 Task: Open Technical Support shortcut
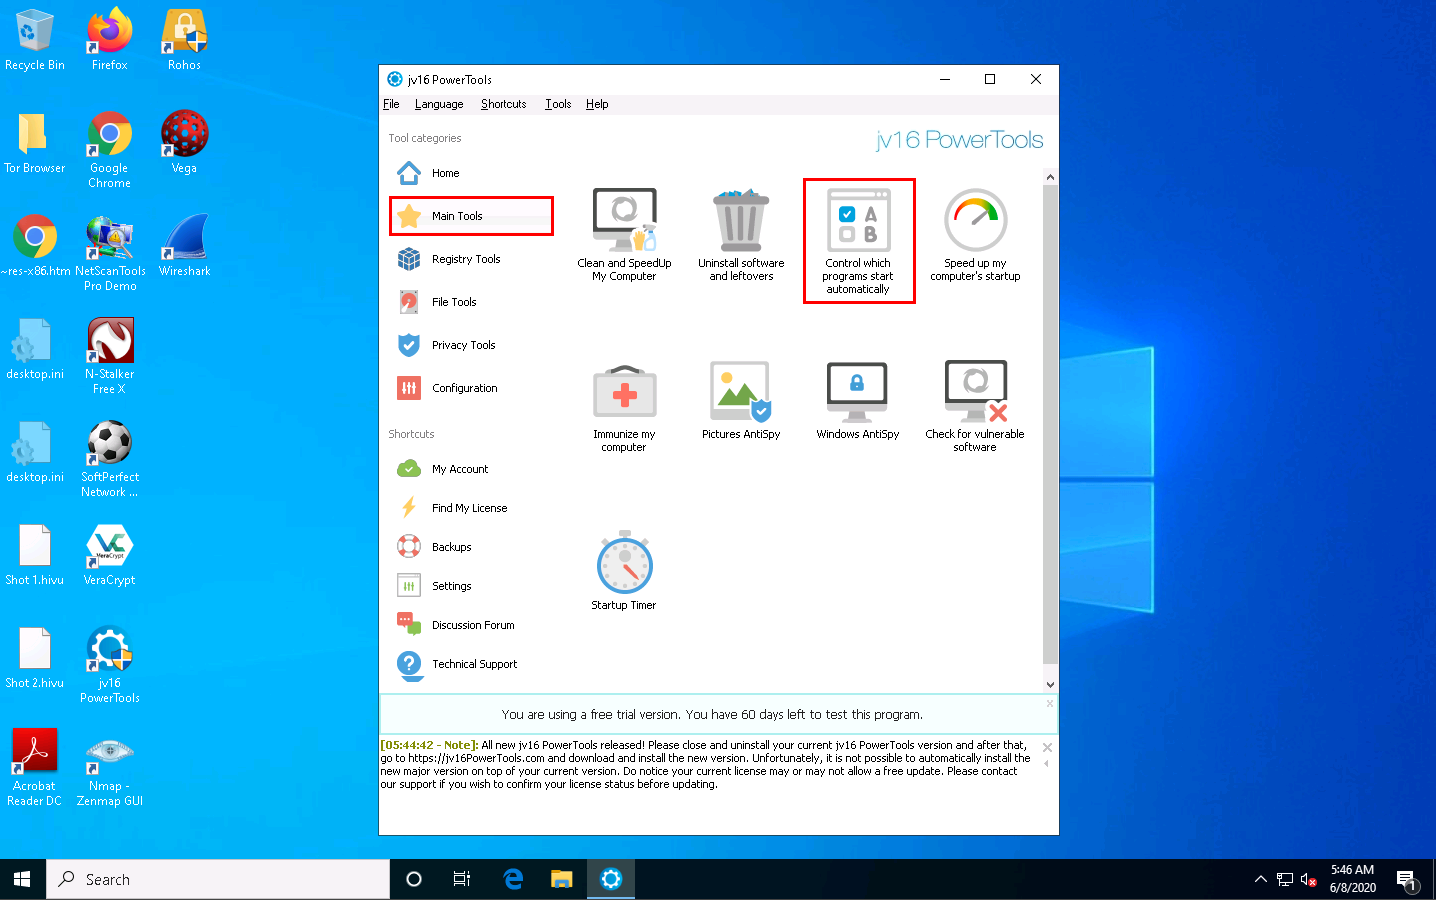(x=457, y=664)
